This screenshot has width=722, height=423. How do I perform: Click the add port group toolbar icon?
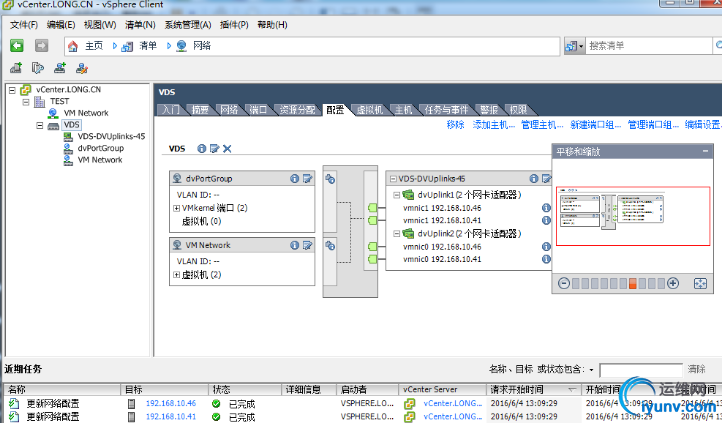click(60, 68)
